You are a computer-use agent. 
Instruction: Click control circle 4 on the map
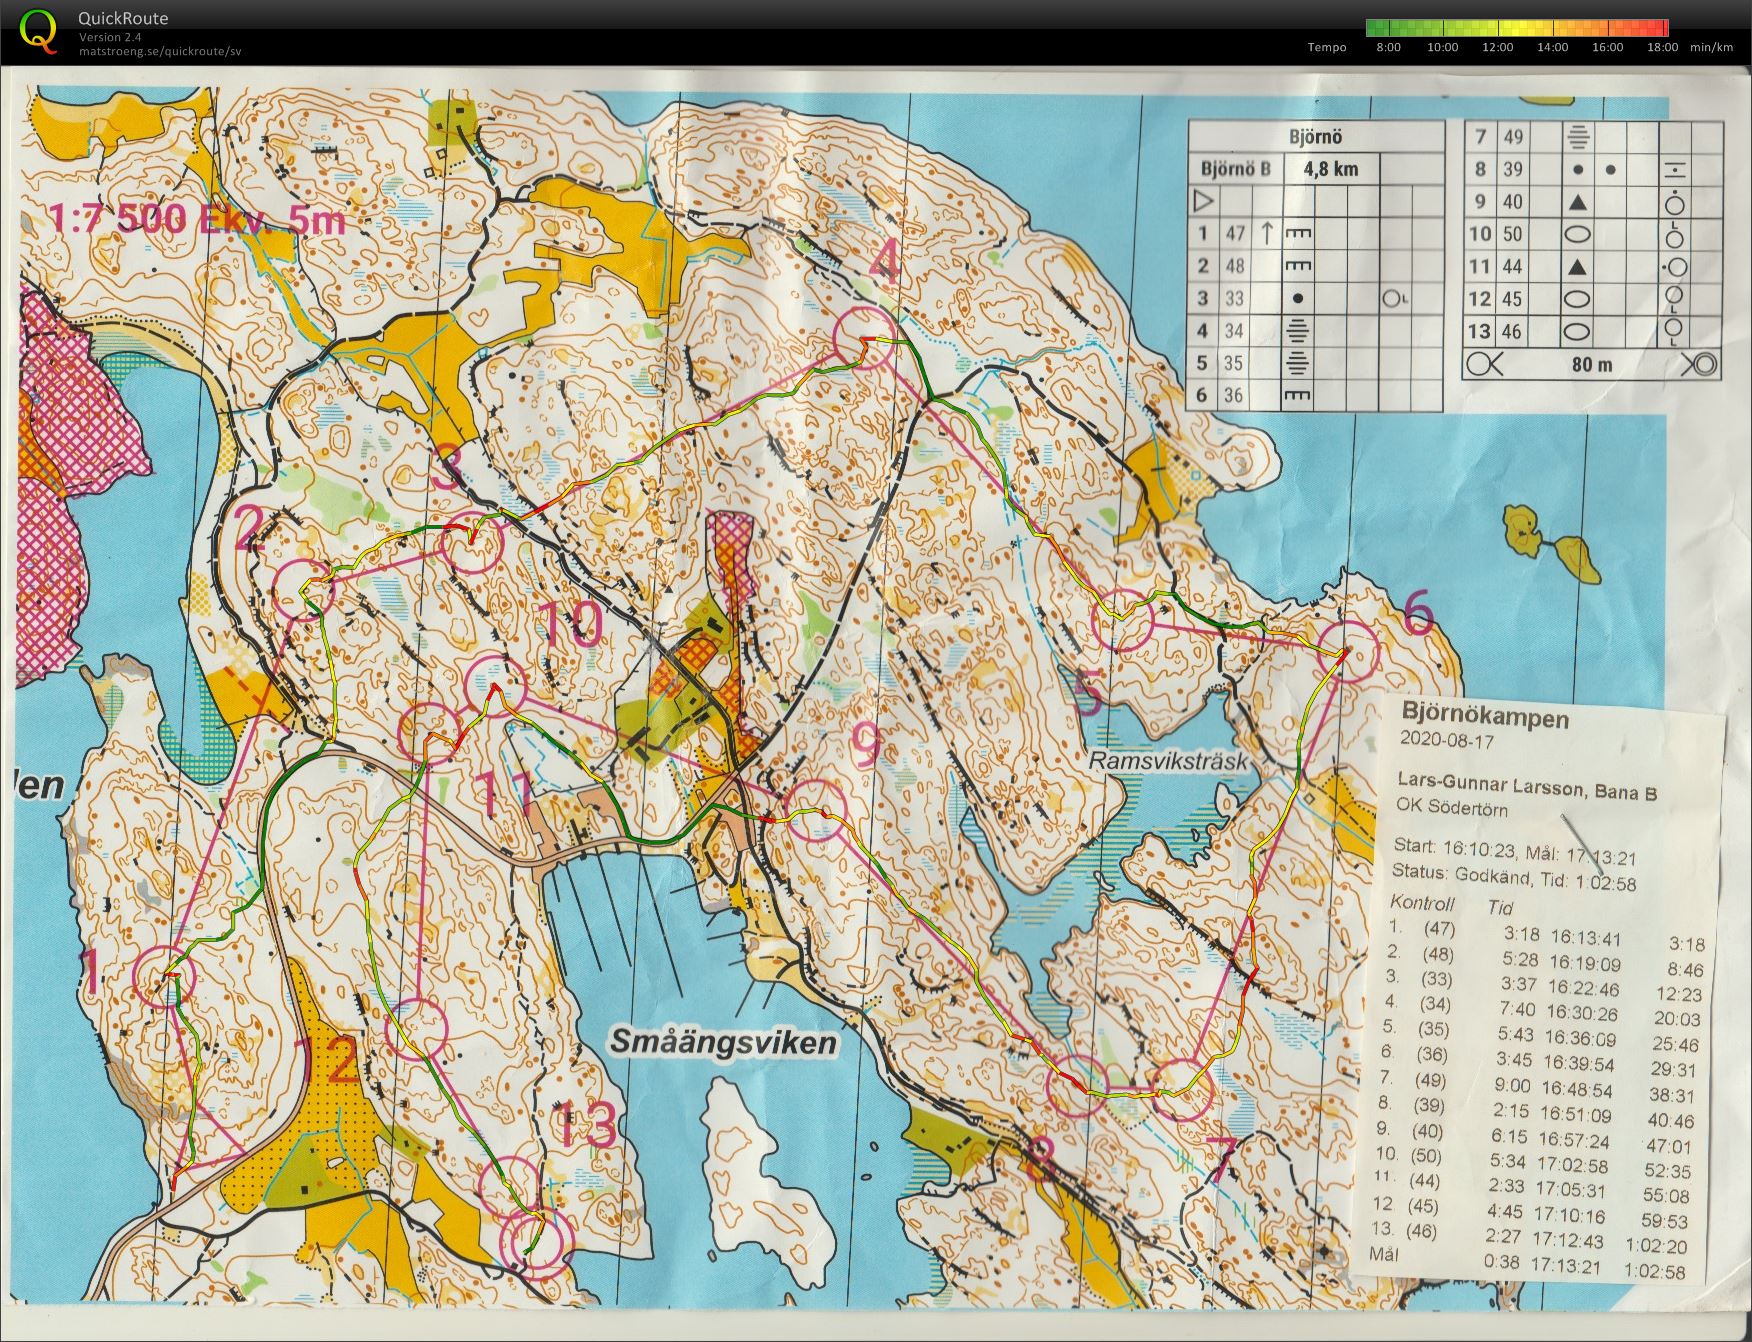864,337
